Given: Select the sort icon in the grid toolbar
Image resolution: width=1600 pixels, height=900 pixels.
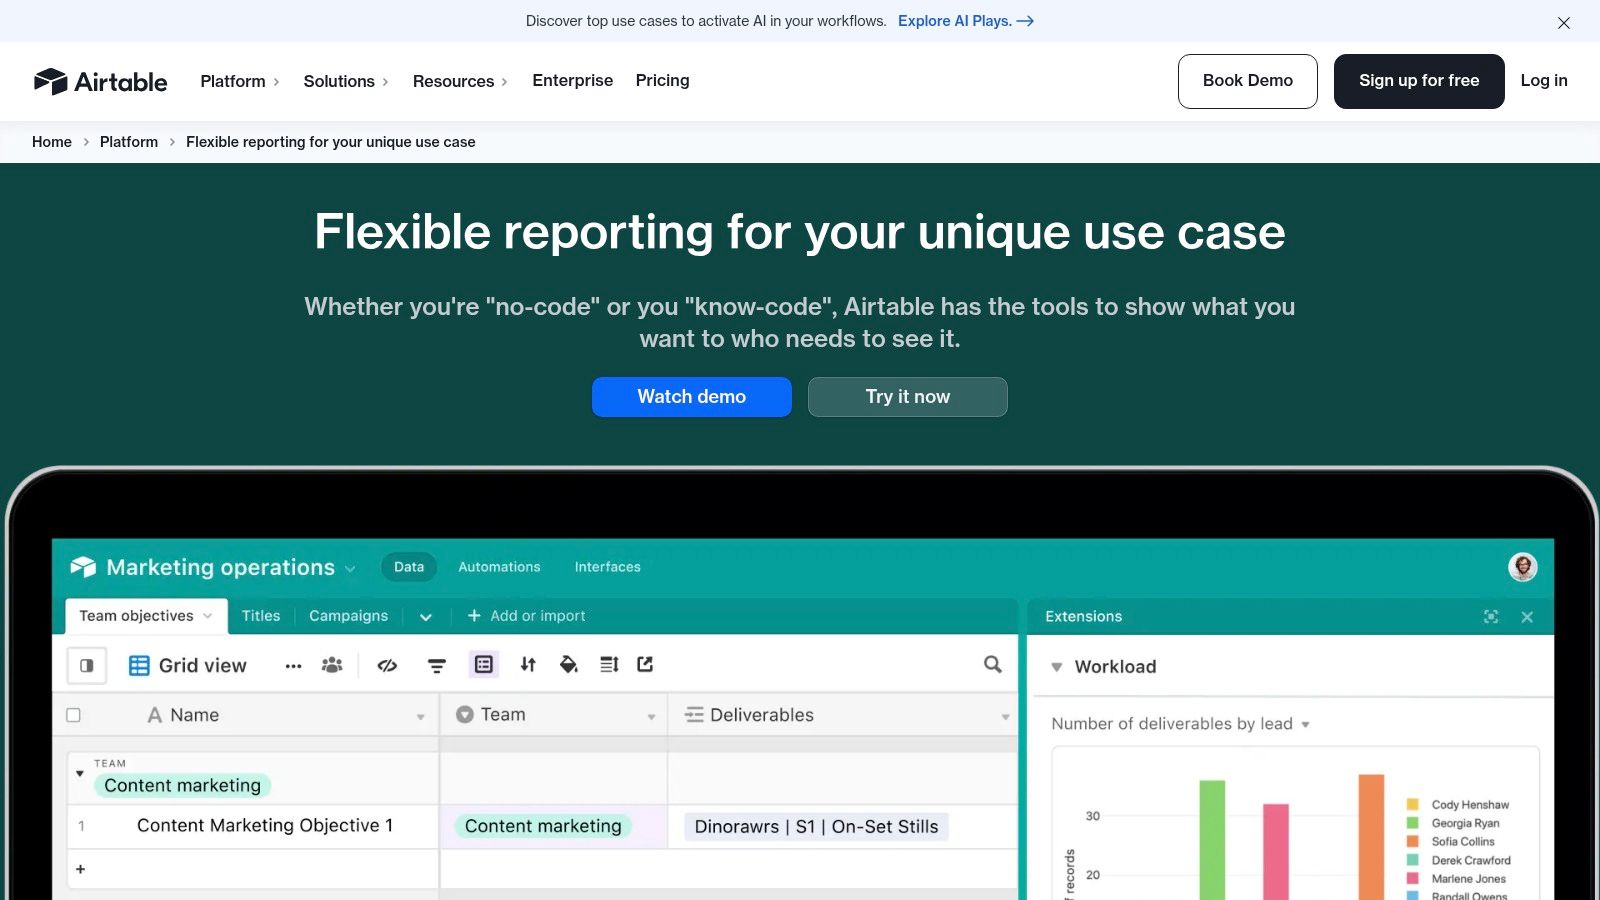Looking at the screenshot, I should [x=528, y=664].
